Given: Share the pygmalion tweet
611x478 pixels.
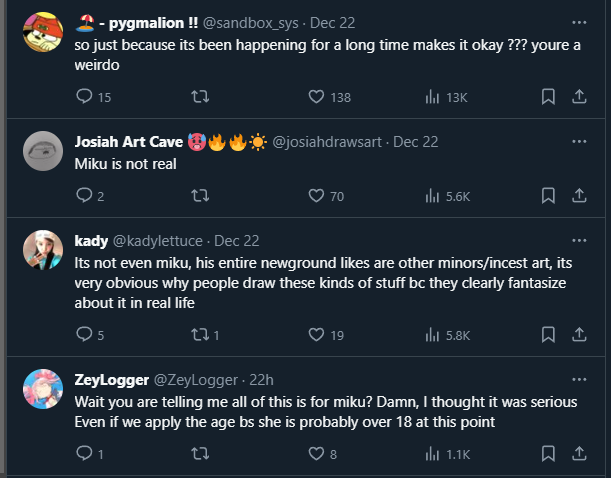Looking at the screenshot, I should coord(579,97).
